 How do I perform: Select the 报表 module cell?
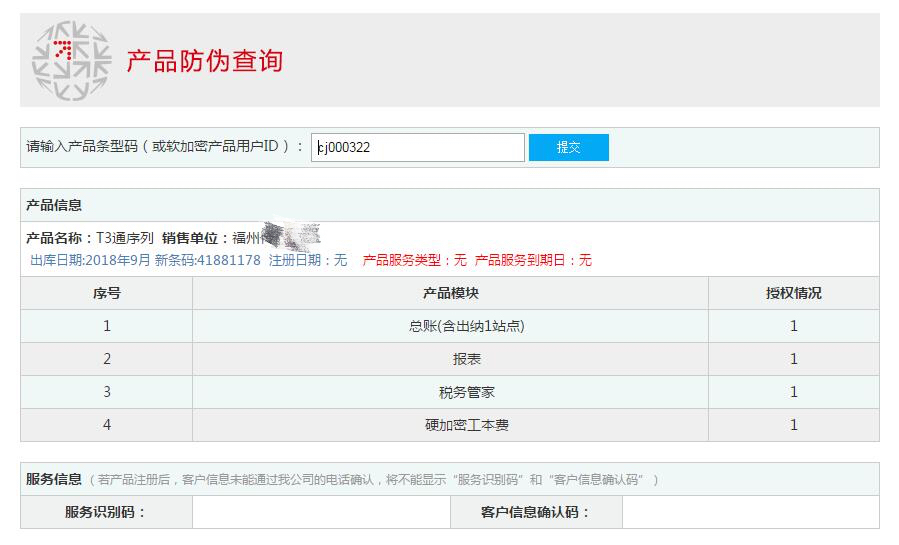click(x=451, y=359)
